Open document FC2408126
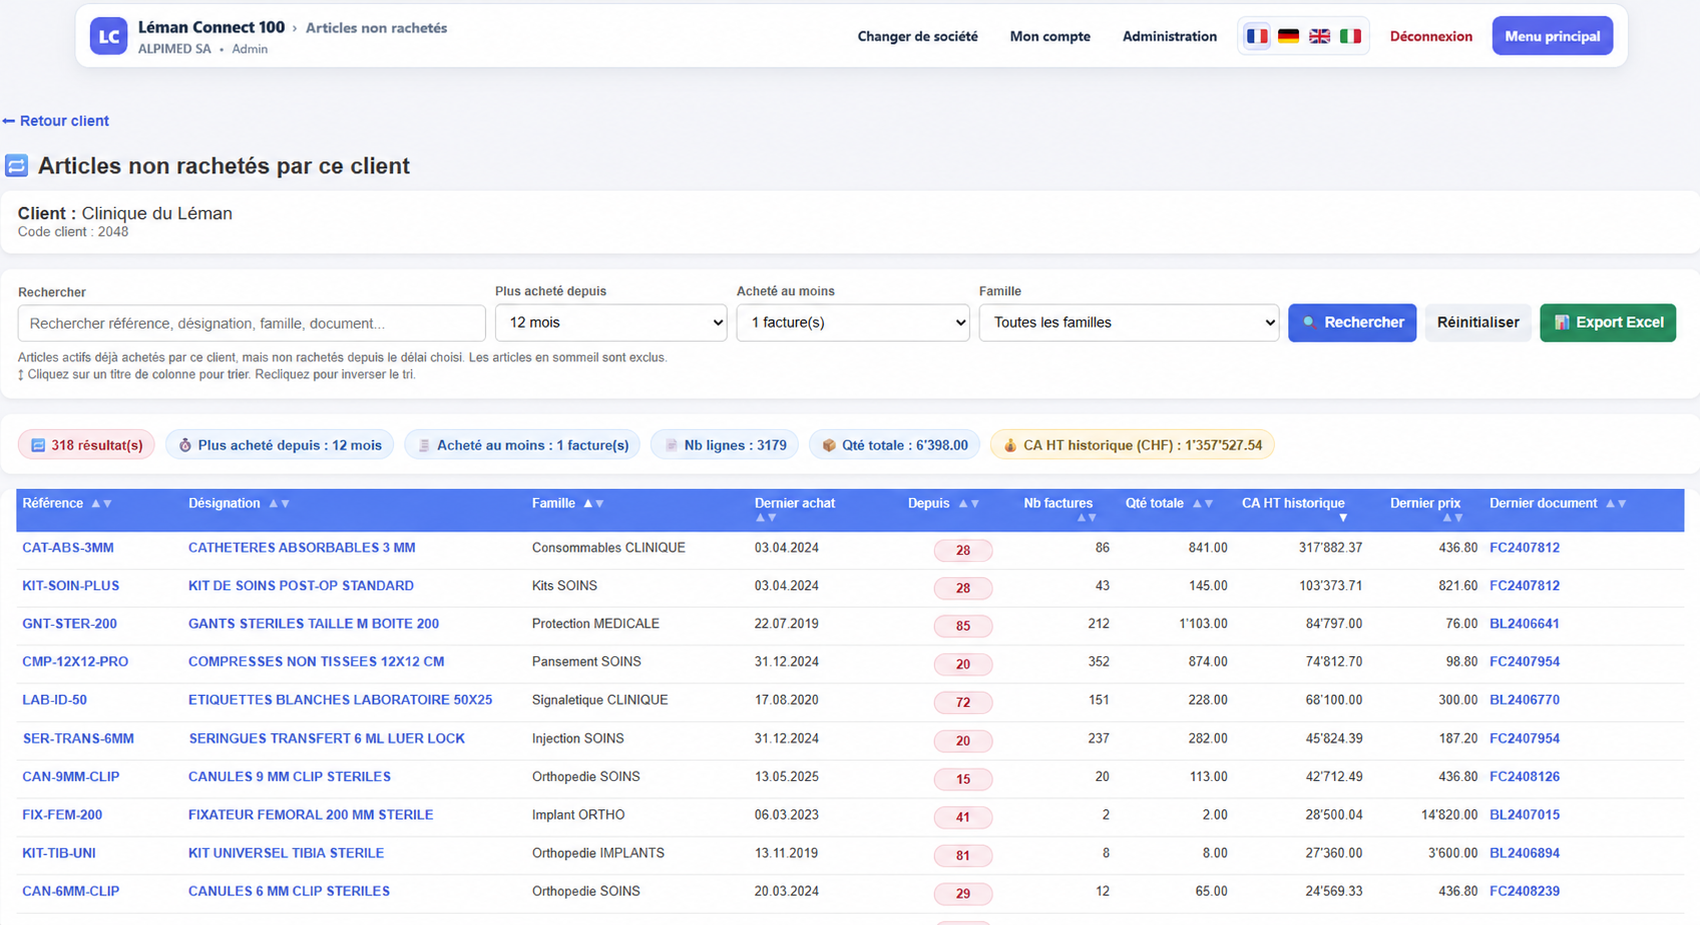The height and width of the screenshot is (925, 1700). (x=1524, y=777)
